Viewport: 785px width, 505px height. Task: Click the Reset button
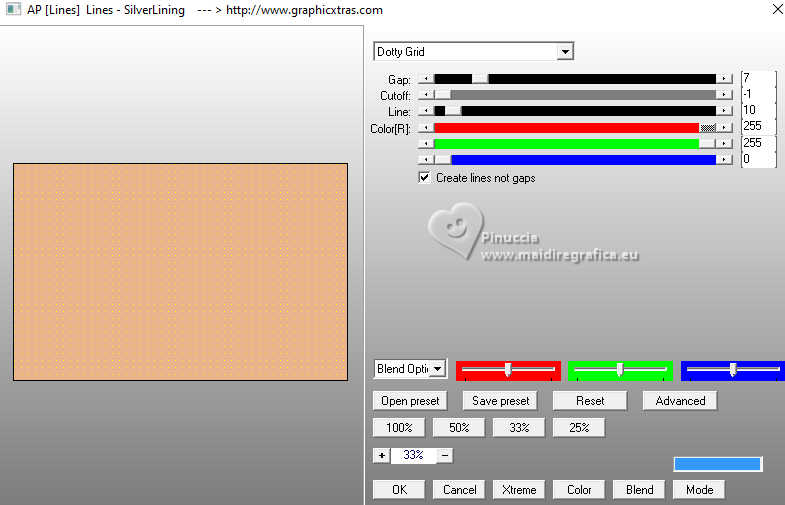click(x=590, y=401)
